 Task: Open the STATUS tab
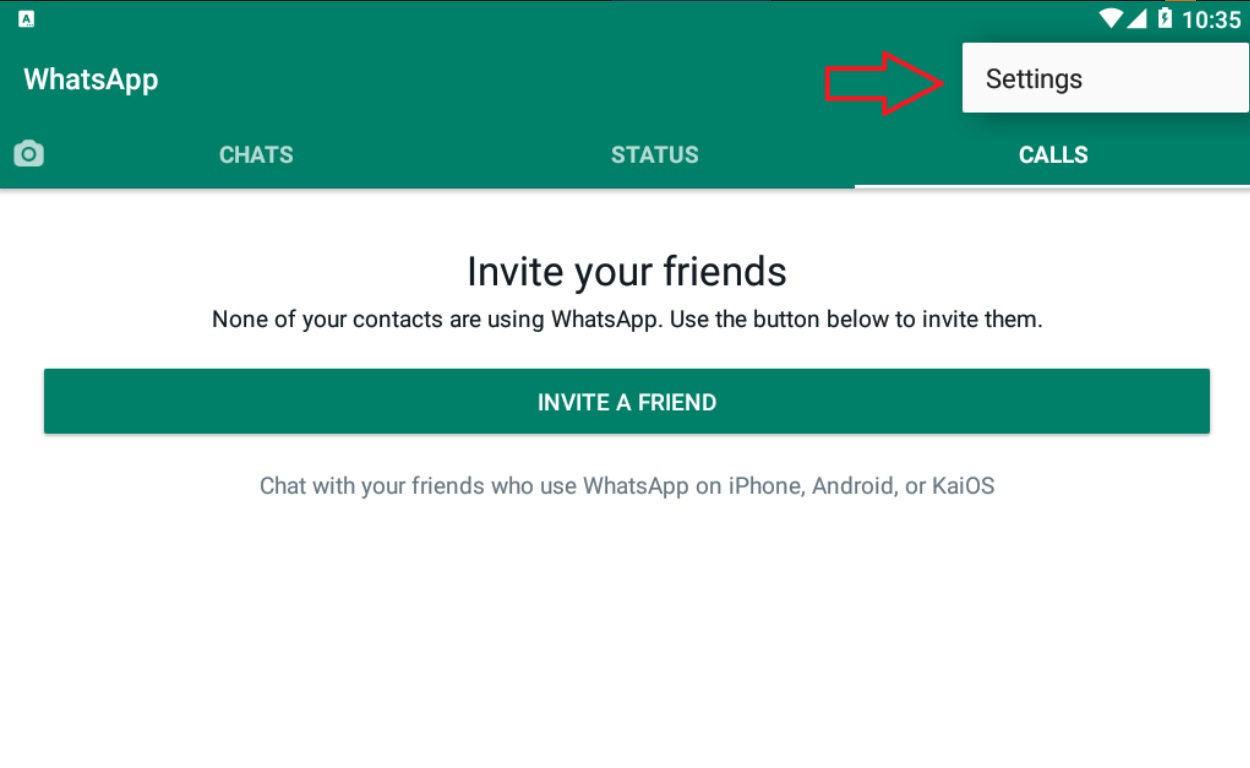coord(654,154)
